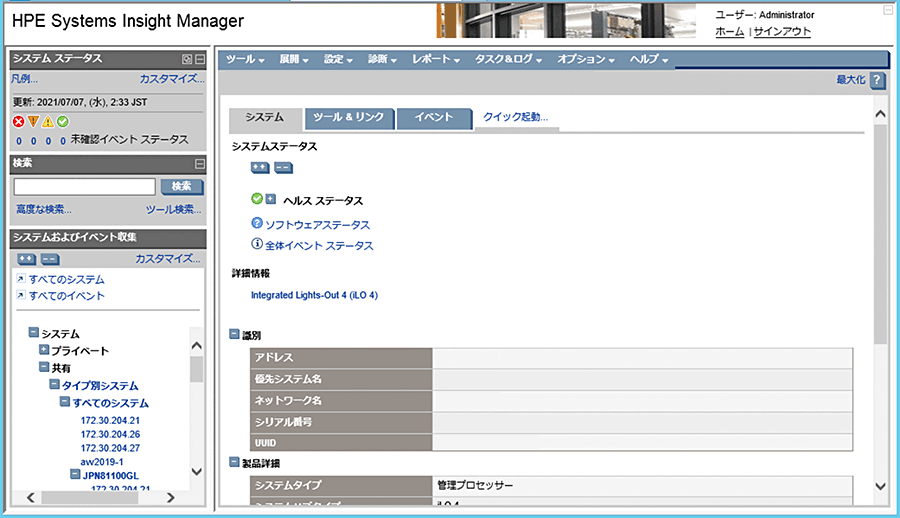Click the サインアウト link

[x=782, y=32]
